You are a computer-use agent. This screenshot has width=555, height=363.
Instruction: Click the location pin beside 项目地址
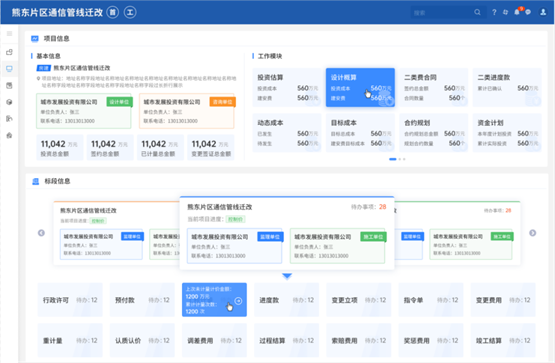coord(38,78)
